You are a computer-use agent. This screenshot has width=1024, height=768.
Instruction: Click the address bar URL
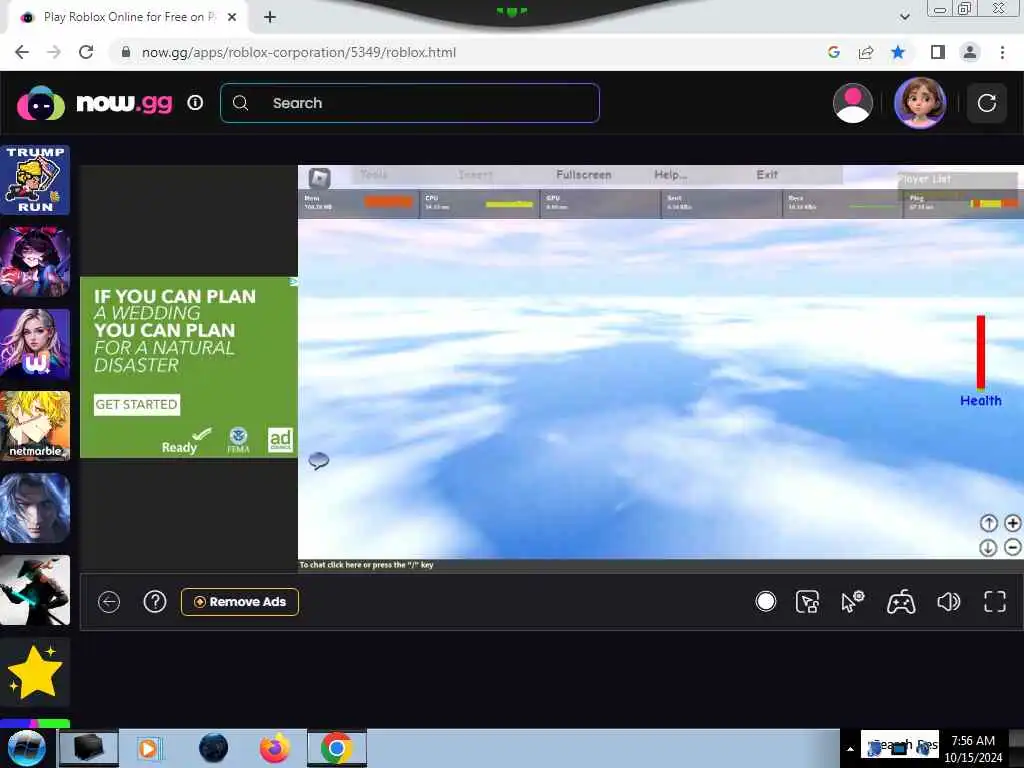tap(298, 52)
